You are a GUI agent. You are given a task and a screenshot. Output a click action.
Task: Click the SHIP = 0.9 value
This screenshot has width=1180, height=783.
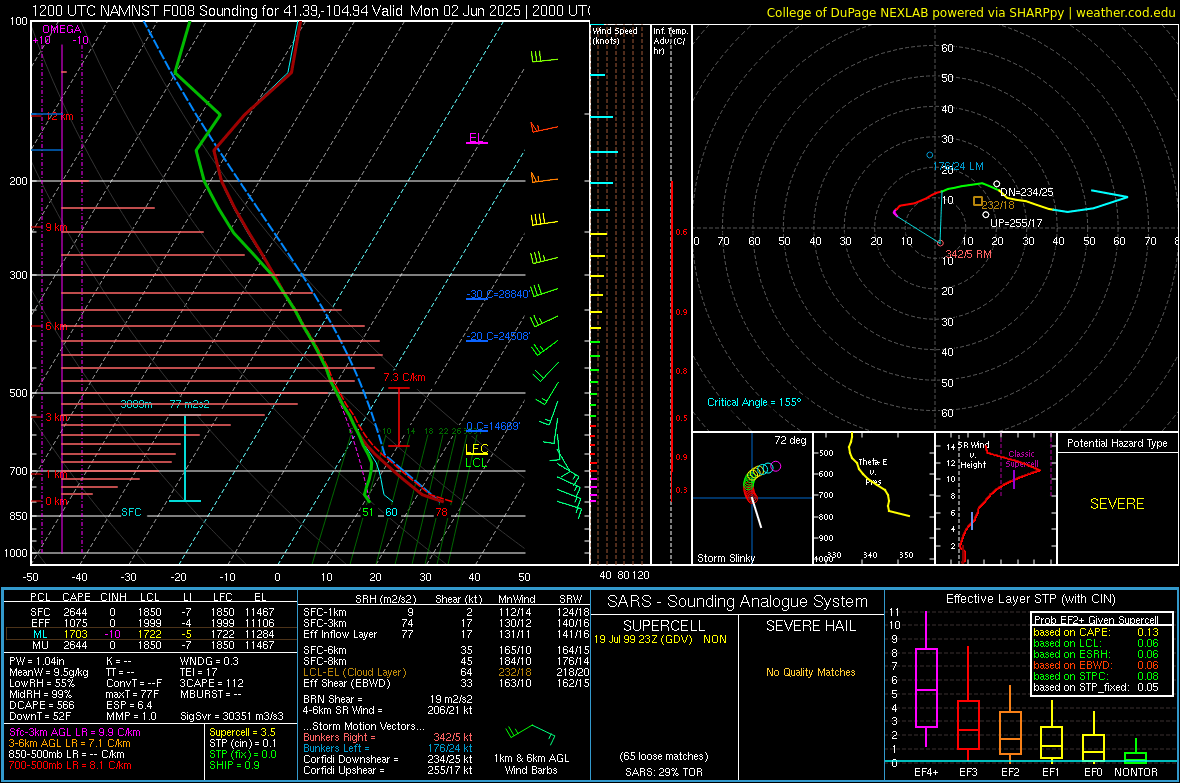(234, 765)
